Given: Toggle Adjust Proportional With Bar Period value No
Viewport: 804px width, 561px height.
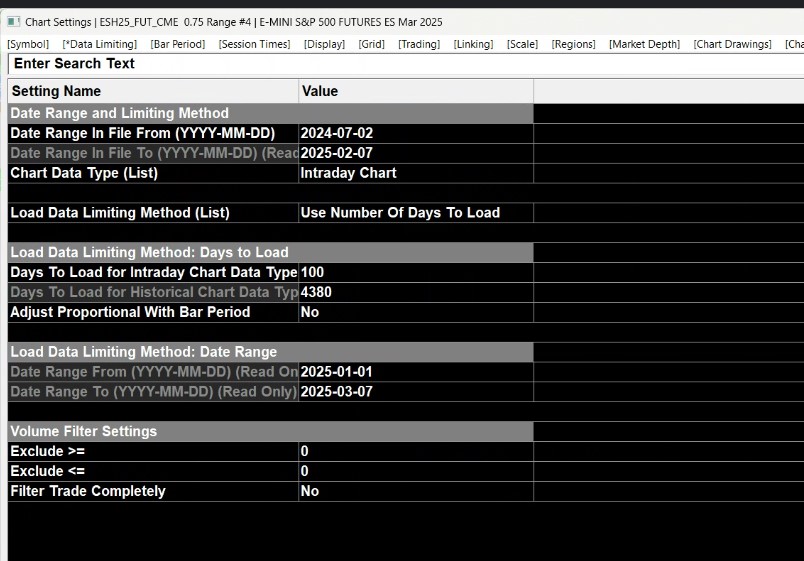Looking at the screenshot, I should point(416,312).
